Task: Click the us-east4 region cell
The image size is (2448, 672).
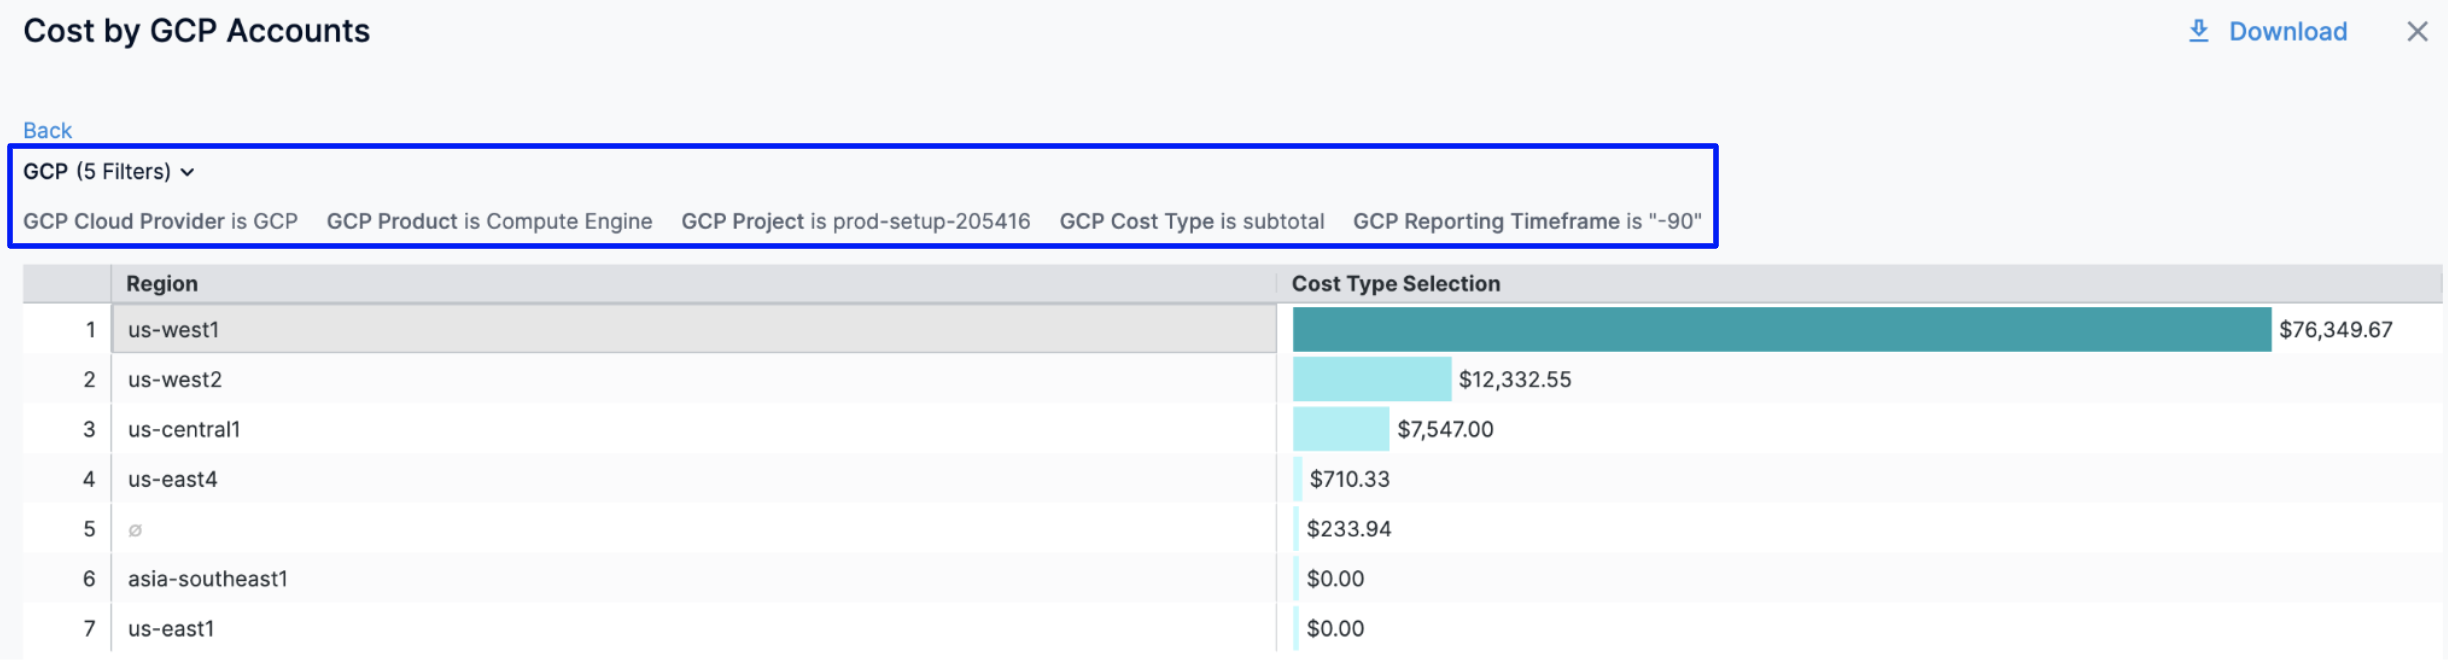Action: click(172, 480)
